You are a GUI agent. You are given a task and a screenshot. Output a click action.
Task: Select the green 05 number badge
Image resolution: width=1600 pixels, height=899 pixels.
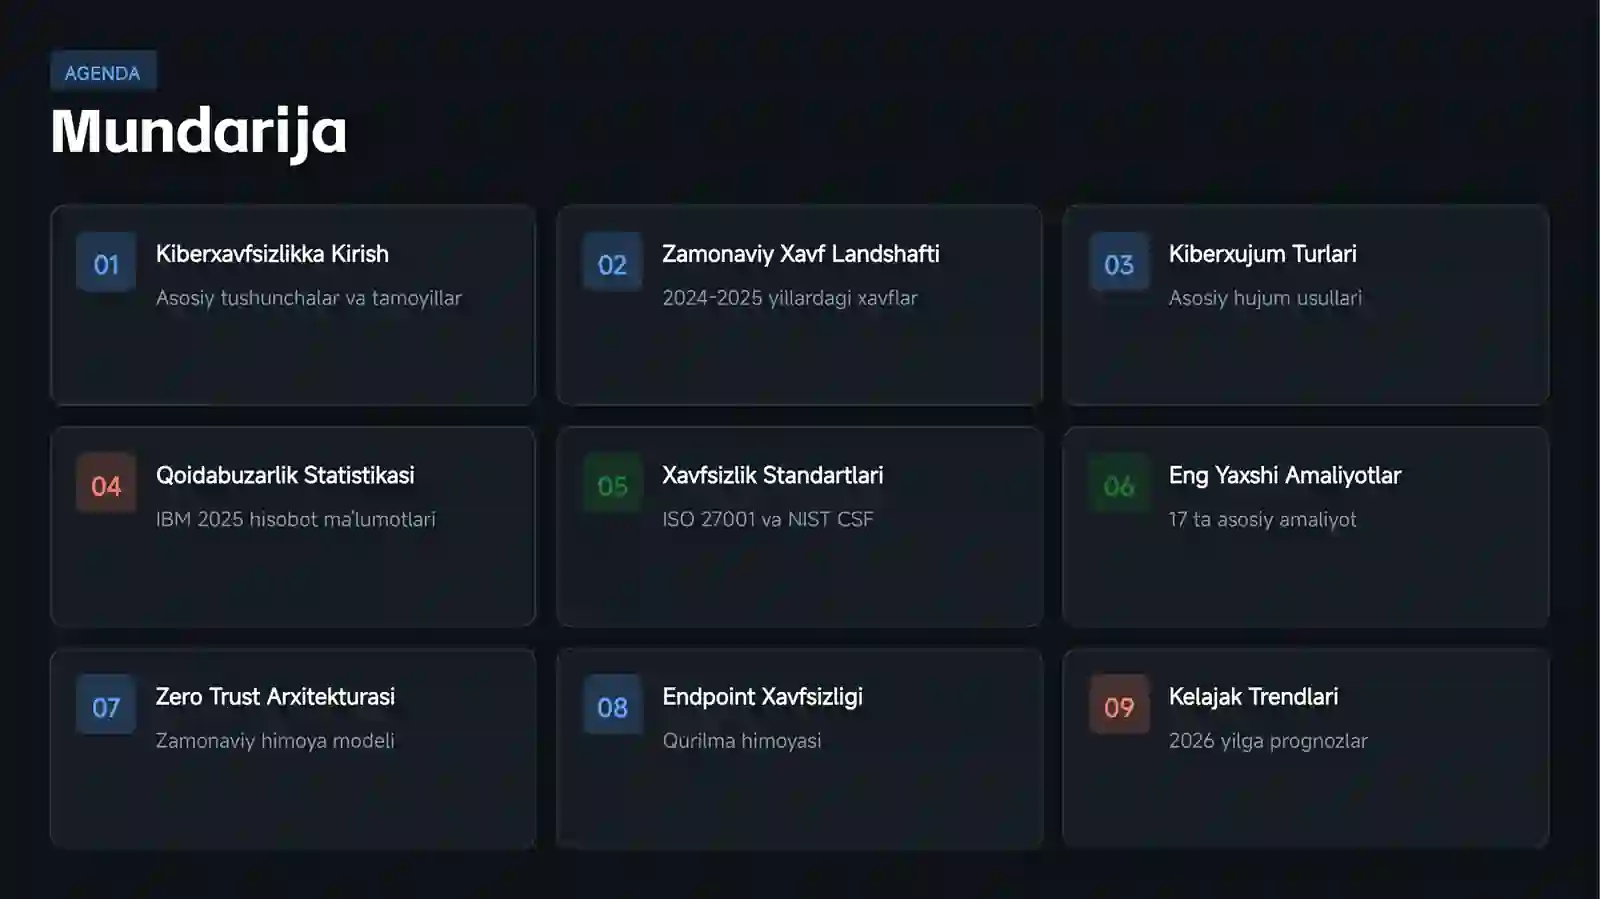pyautogui.click(x=612, y=484)
